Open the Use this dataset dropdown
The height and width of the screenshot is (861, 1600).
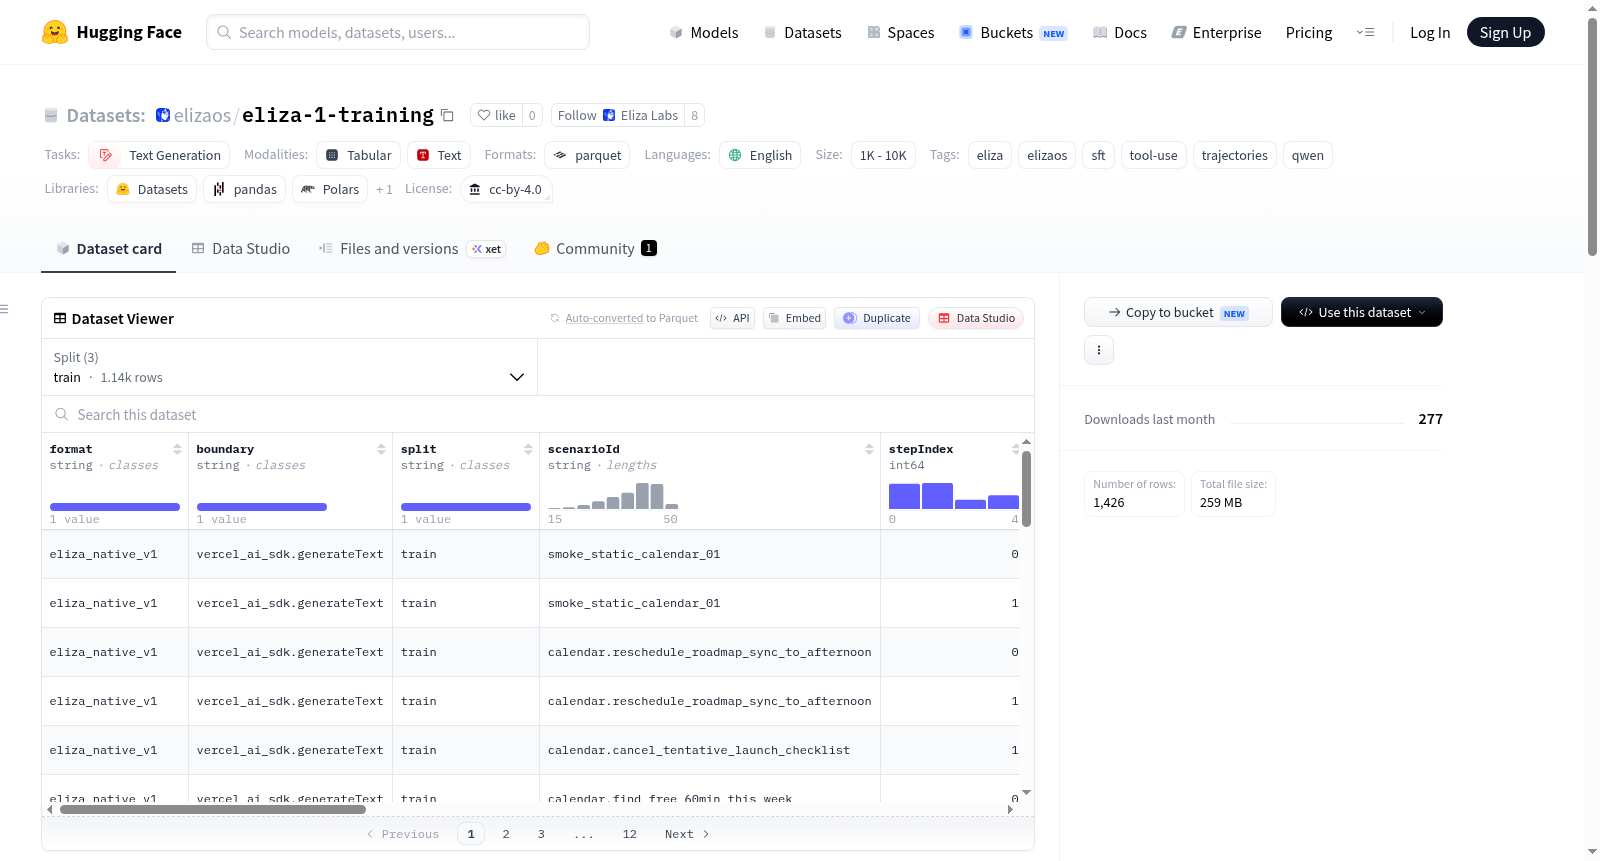(x=1362, y=312)
